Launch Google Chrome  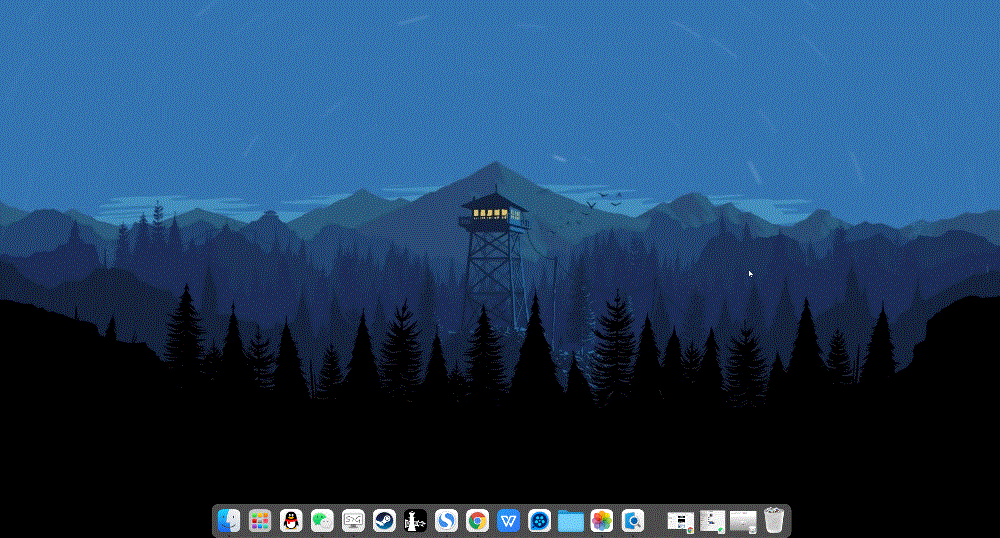tap(477, 521)
